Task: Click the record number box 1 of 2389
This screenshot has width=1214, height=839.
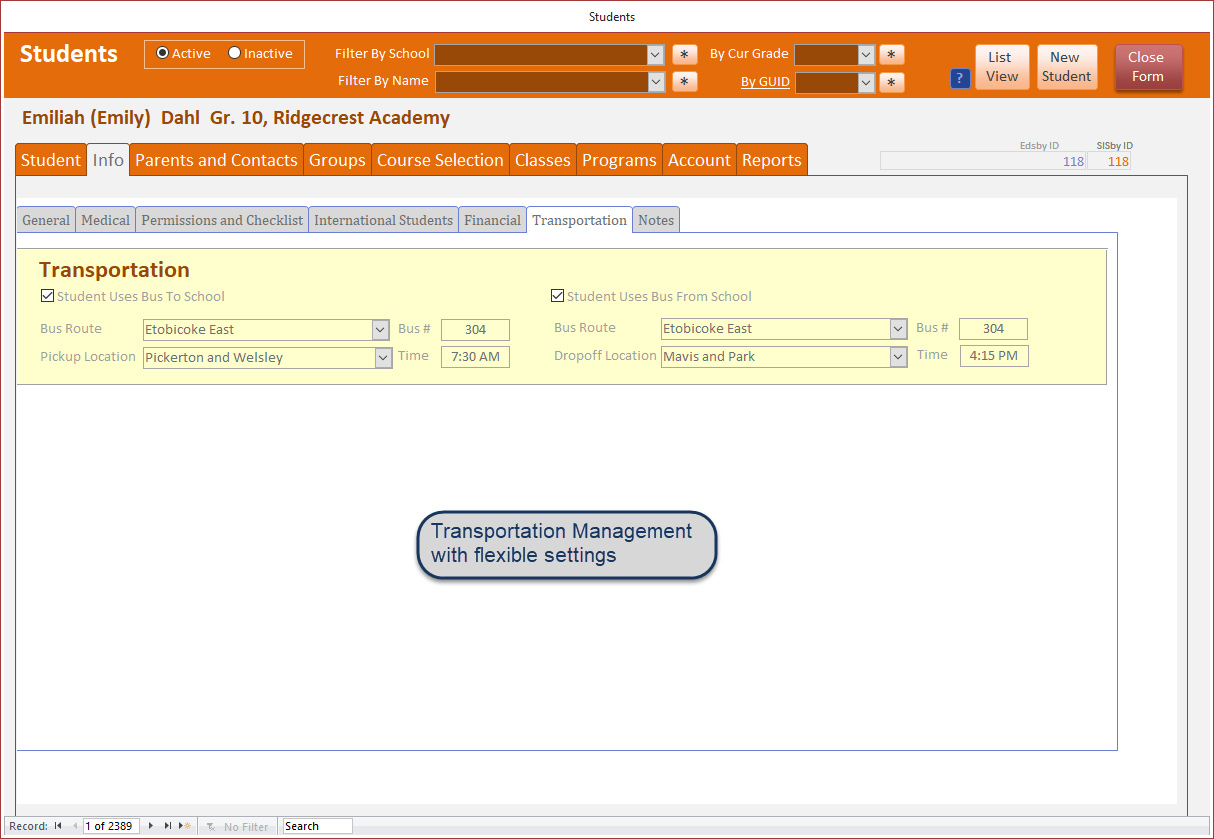Action: click(111, 826)
